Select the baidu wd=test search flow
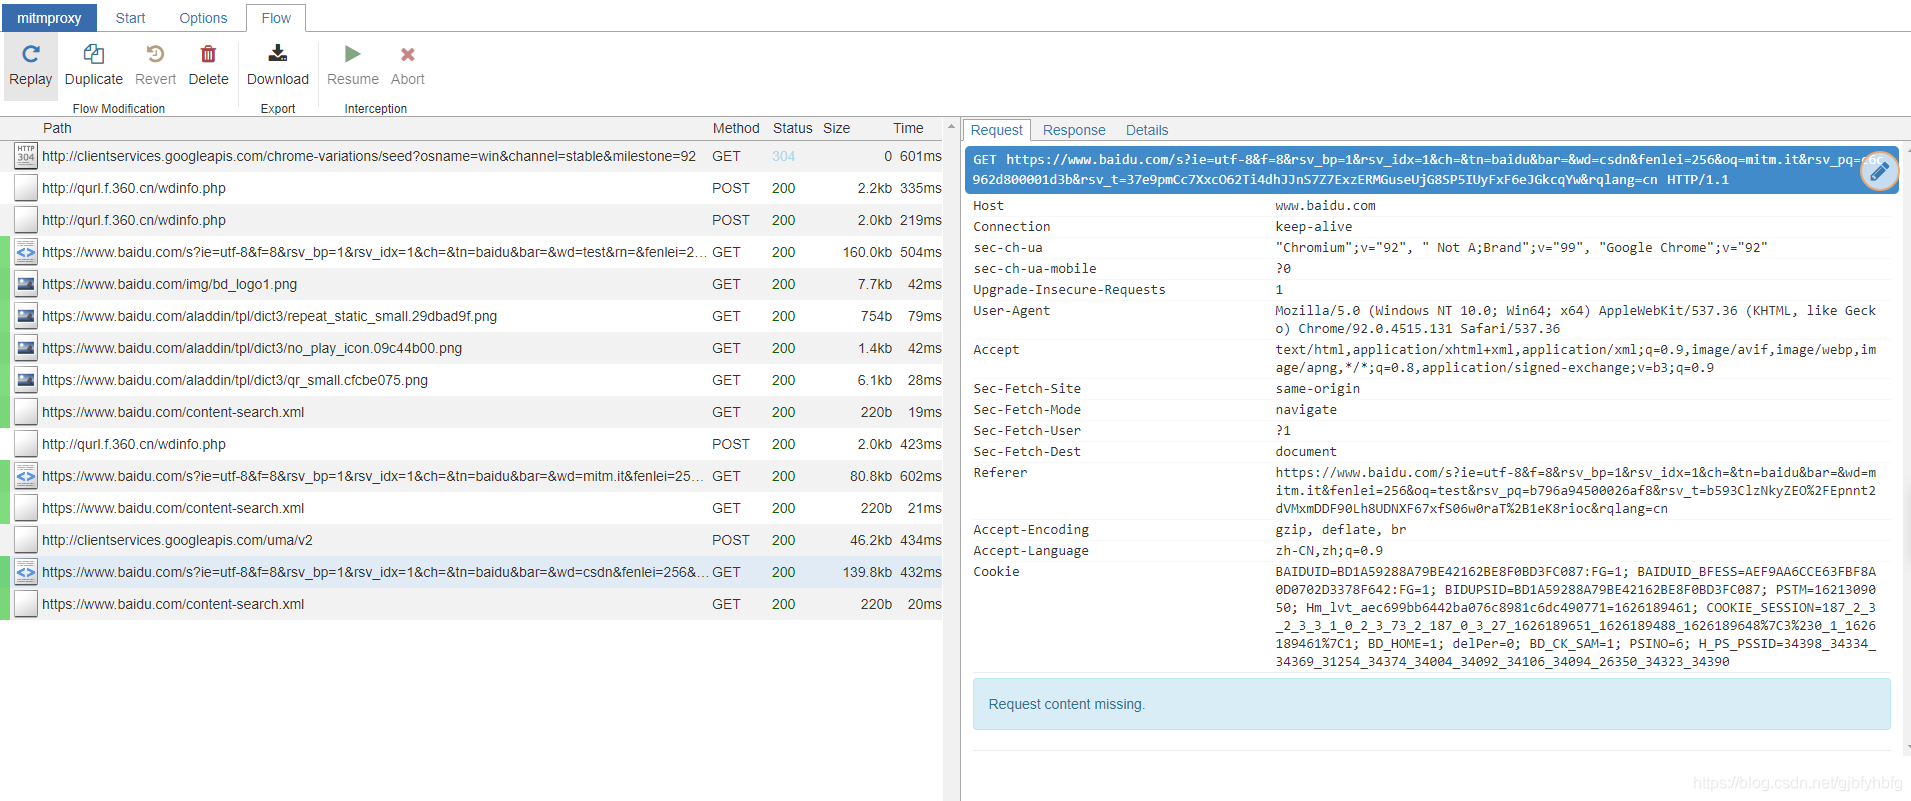The height and width of the screenshot is (801, 1911). click(x=471, y=252)
